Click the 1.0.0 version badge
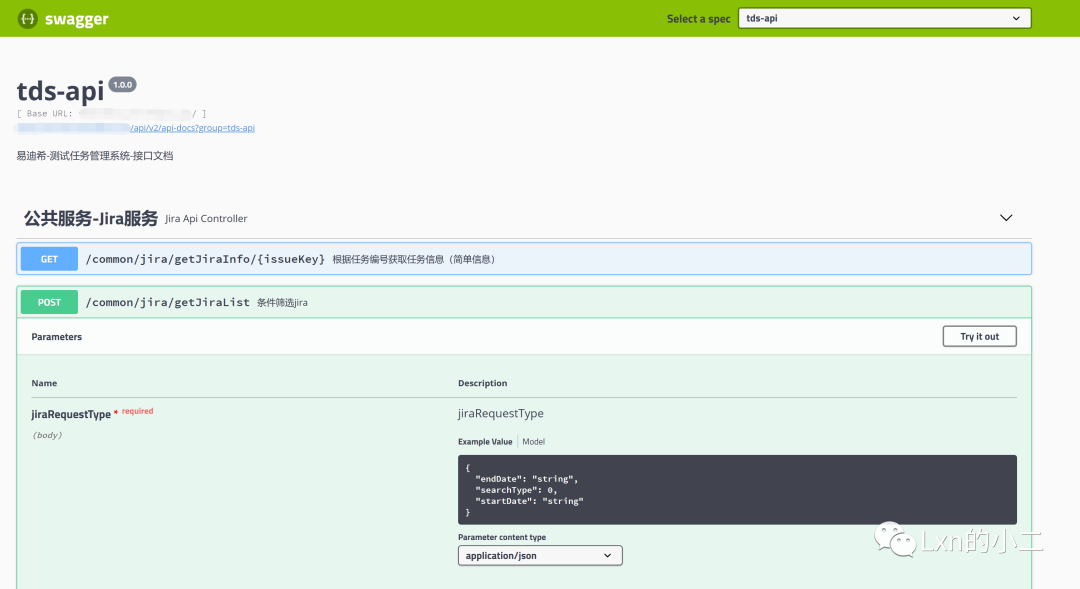The width and height of the screenshot is (1080, 589). coord(123,85)
